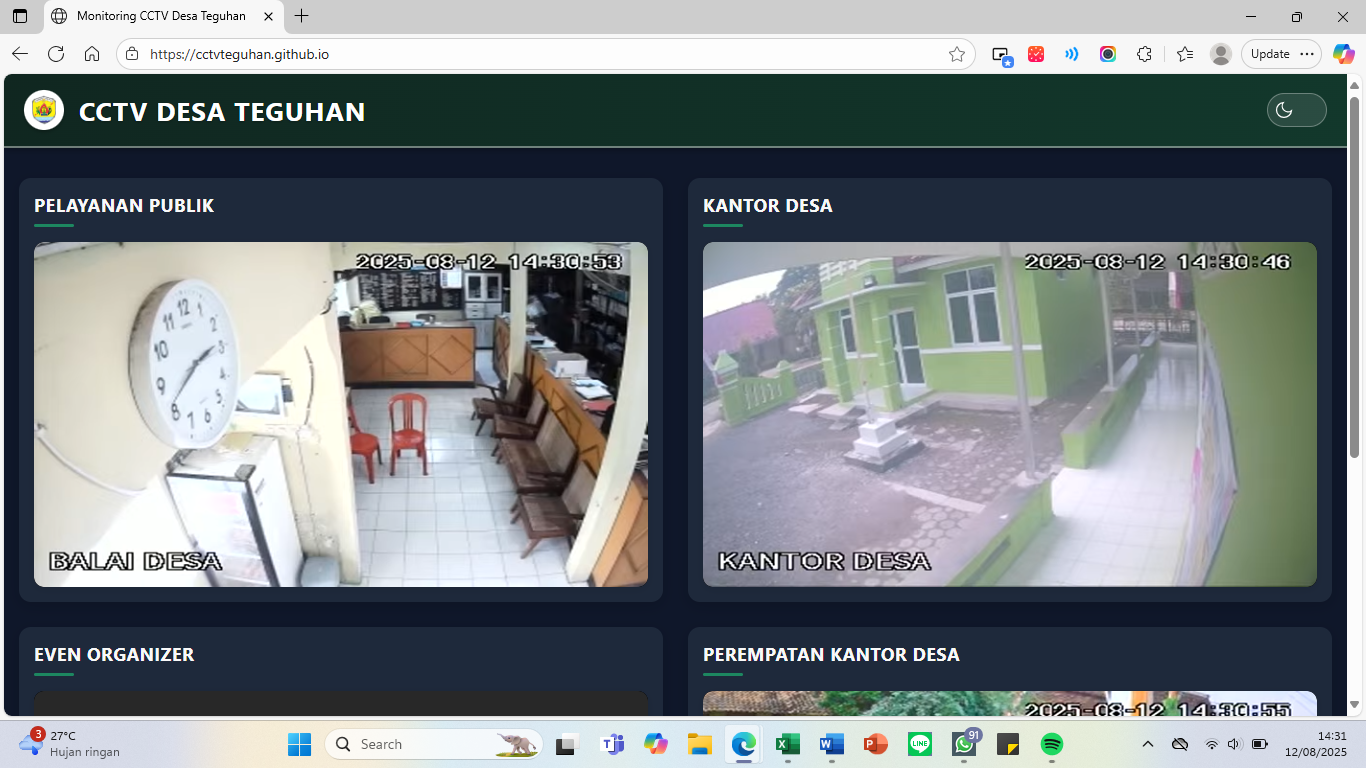This screenshot has height=768, width=1366.
Task: Open Microsoft Teams from taskbar
Action: click(612, 744)
